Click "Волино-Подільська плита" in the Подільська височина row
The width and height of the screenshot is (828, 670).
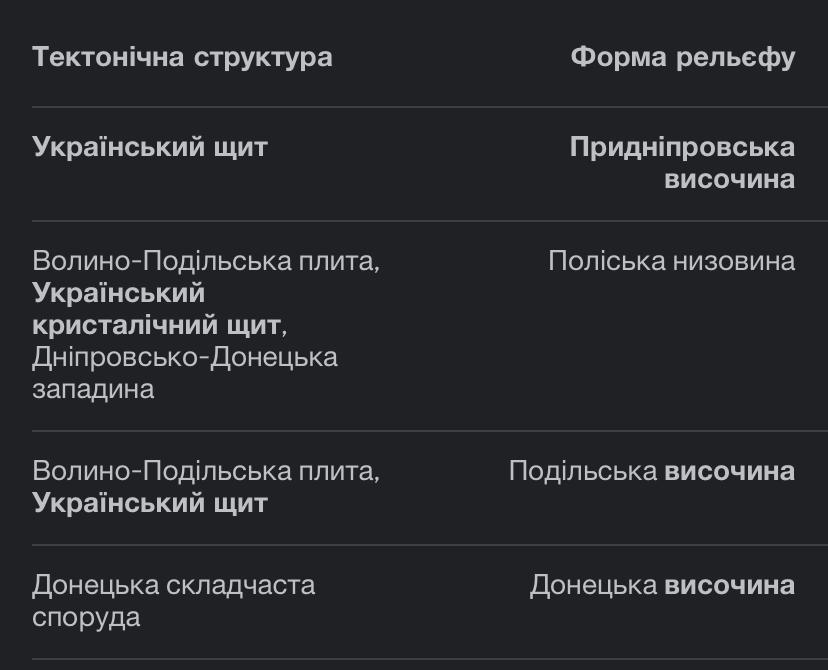(205, 471)
